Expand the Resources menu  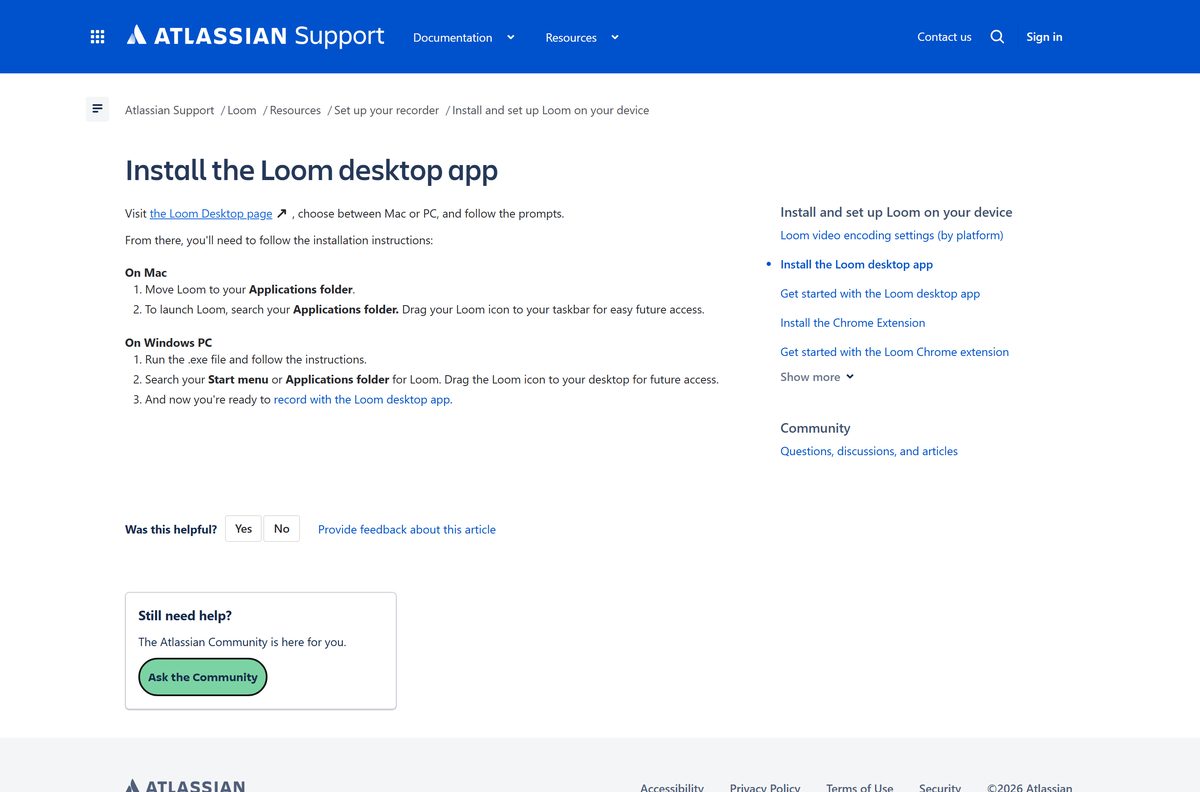[x=582, y=37]
